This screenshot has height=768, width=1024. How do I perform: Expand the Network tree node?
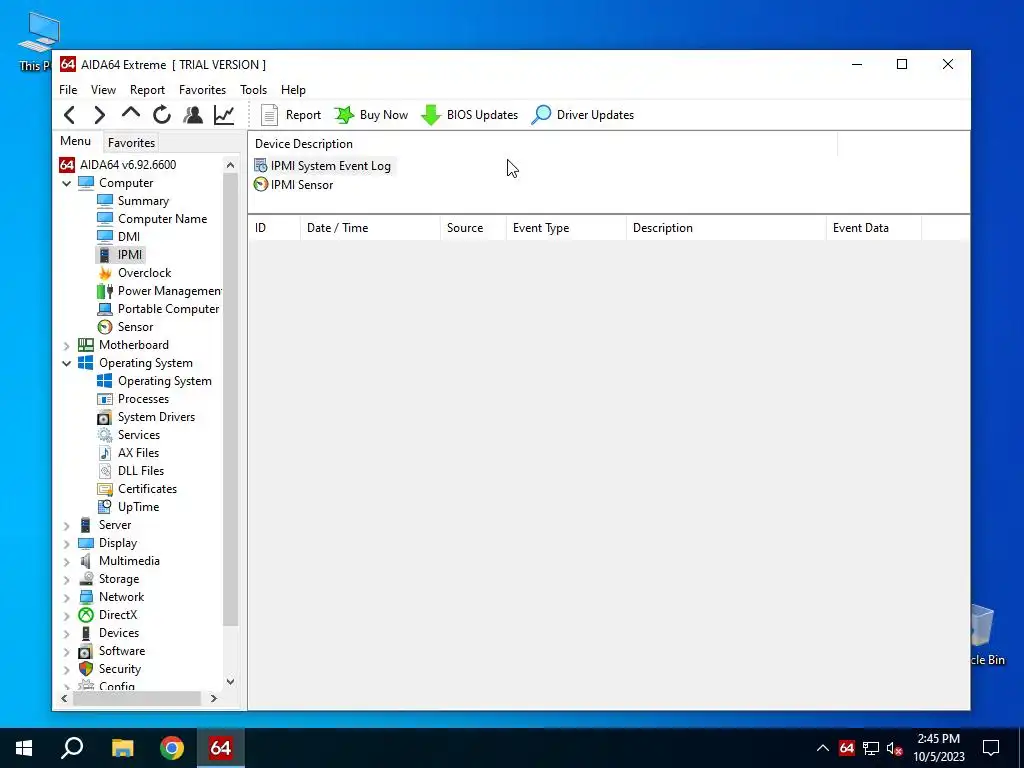coord(67,598)
